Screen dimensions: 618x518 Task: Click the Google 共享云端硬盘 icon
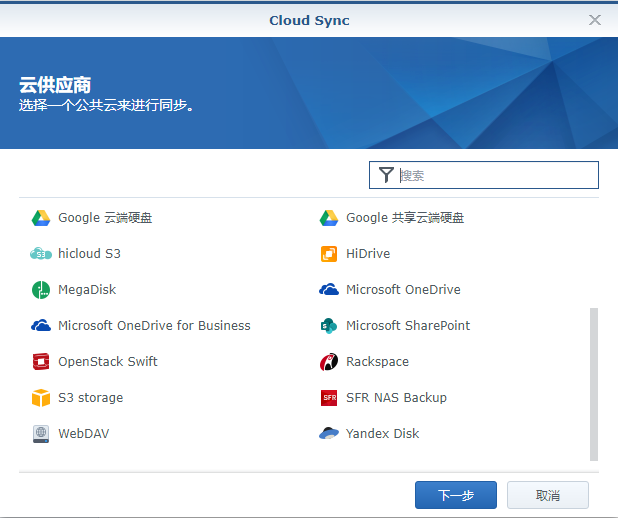click(329, 218)
